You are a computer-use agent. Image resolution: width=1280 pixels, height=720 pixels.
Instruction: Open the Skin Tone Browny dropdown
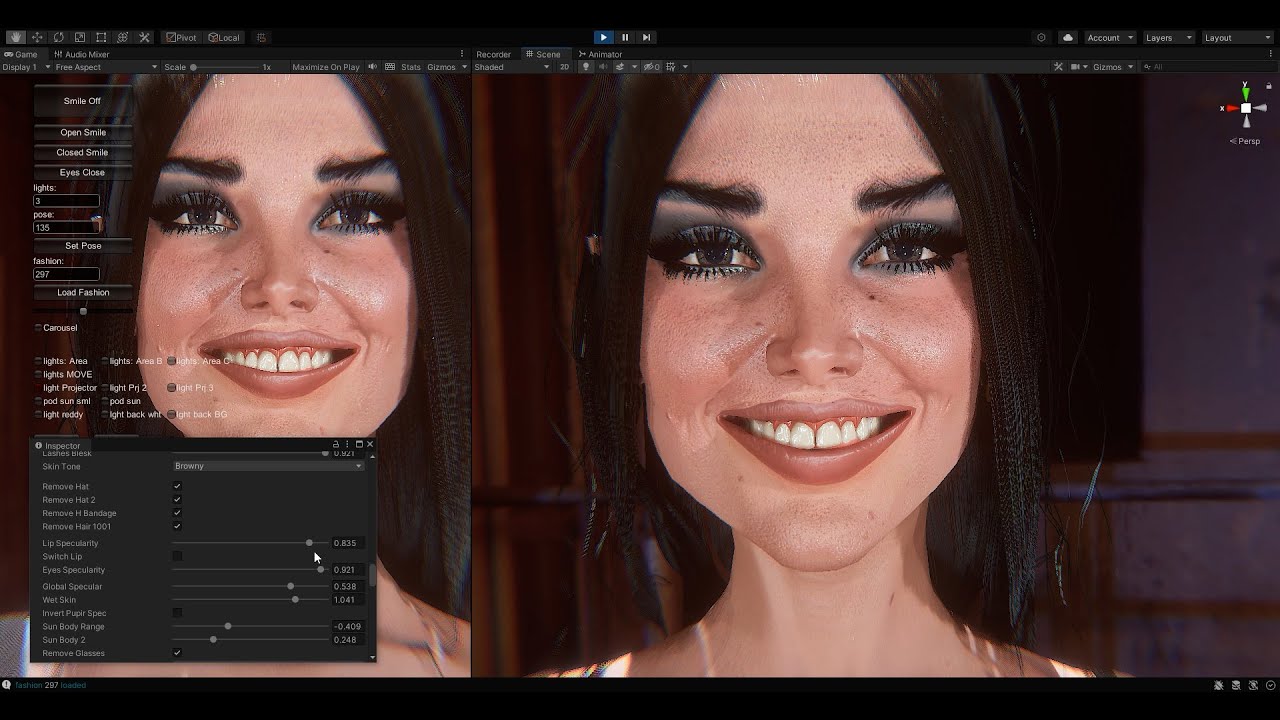click(x=268, y=466)
